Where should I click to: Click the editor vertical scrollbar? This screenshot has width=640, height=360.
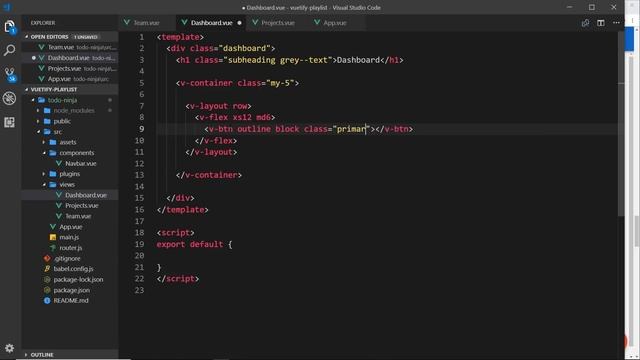[621, 124]
